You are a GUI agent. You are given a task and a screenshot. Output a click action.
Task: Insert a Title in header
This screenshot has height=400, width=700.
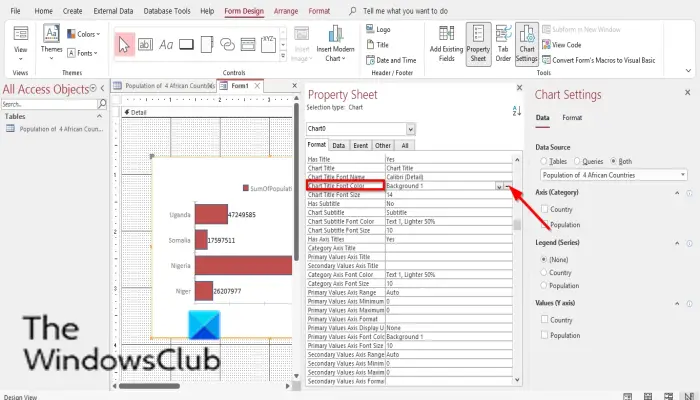click(x=377, y=45)
